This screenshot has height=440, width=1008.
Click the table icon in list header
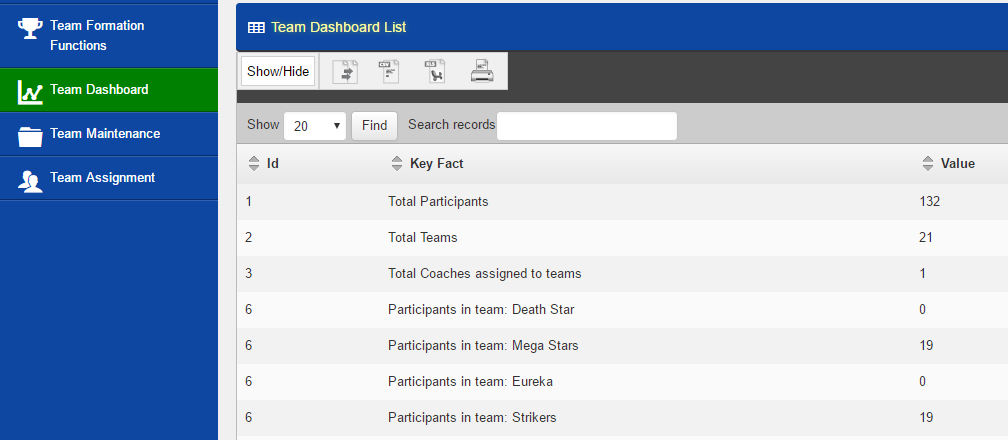point(256,28)
